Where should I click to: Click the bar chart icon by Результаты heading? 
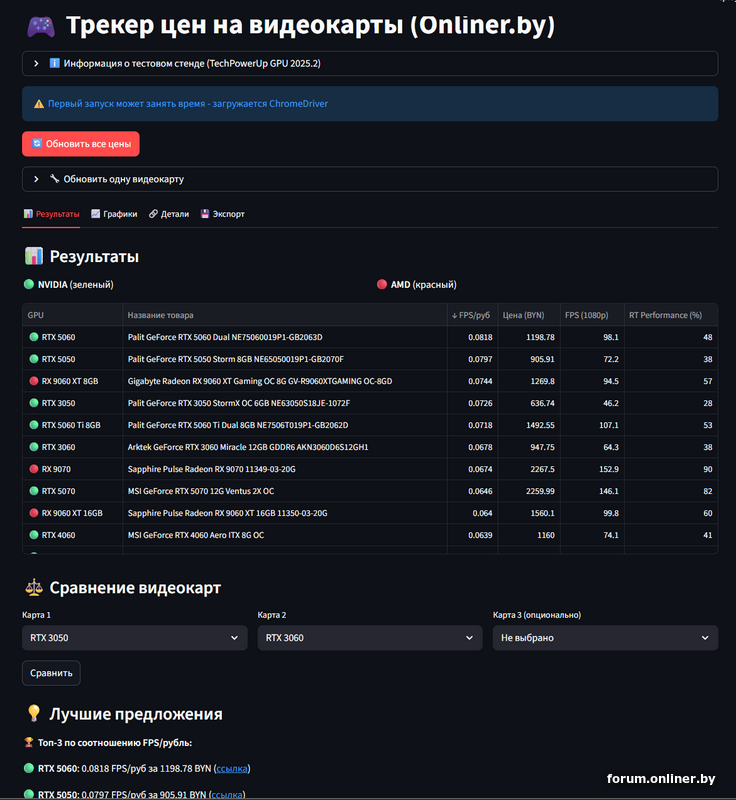33,257
